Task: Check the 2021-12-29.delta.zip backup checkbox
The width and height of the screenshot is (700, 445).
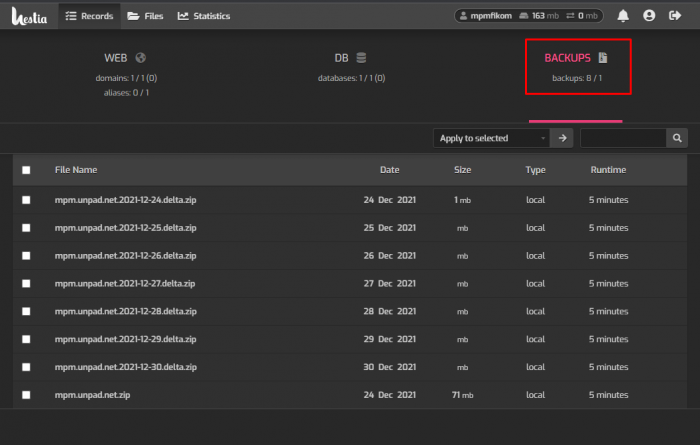Action: pos(26,340)
